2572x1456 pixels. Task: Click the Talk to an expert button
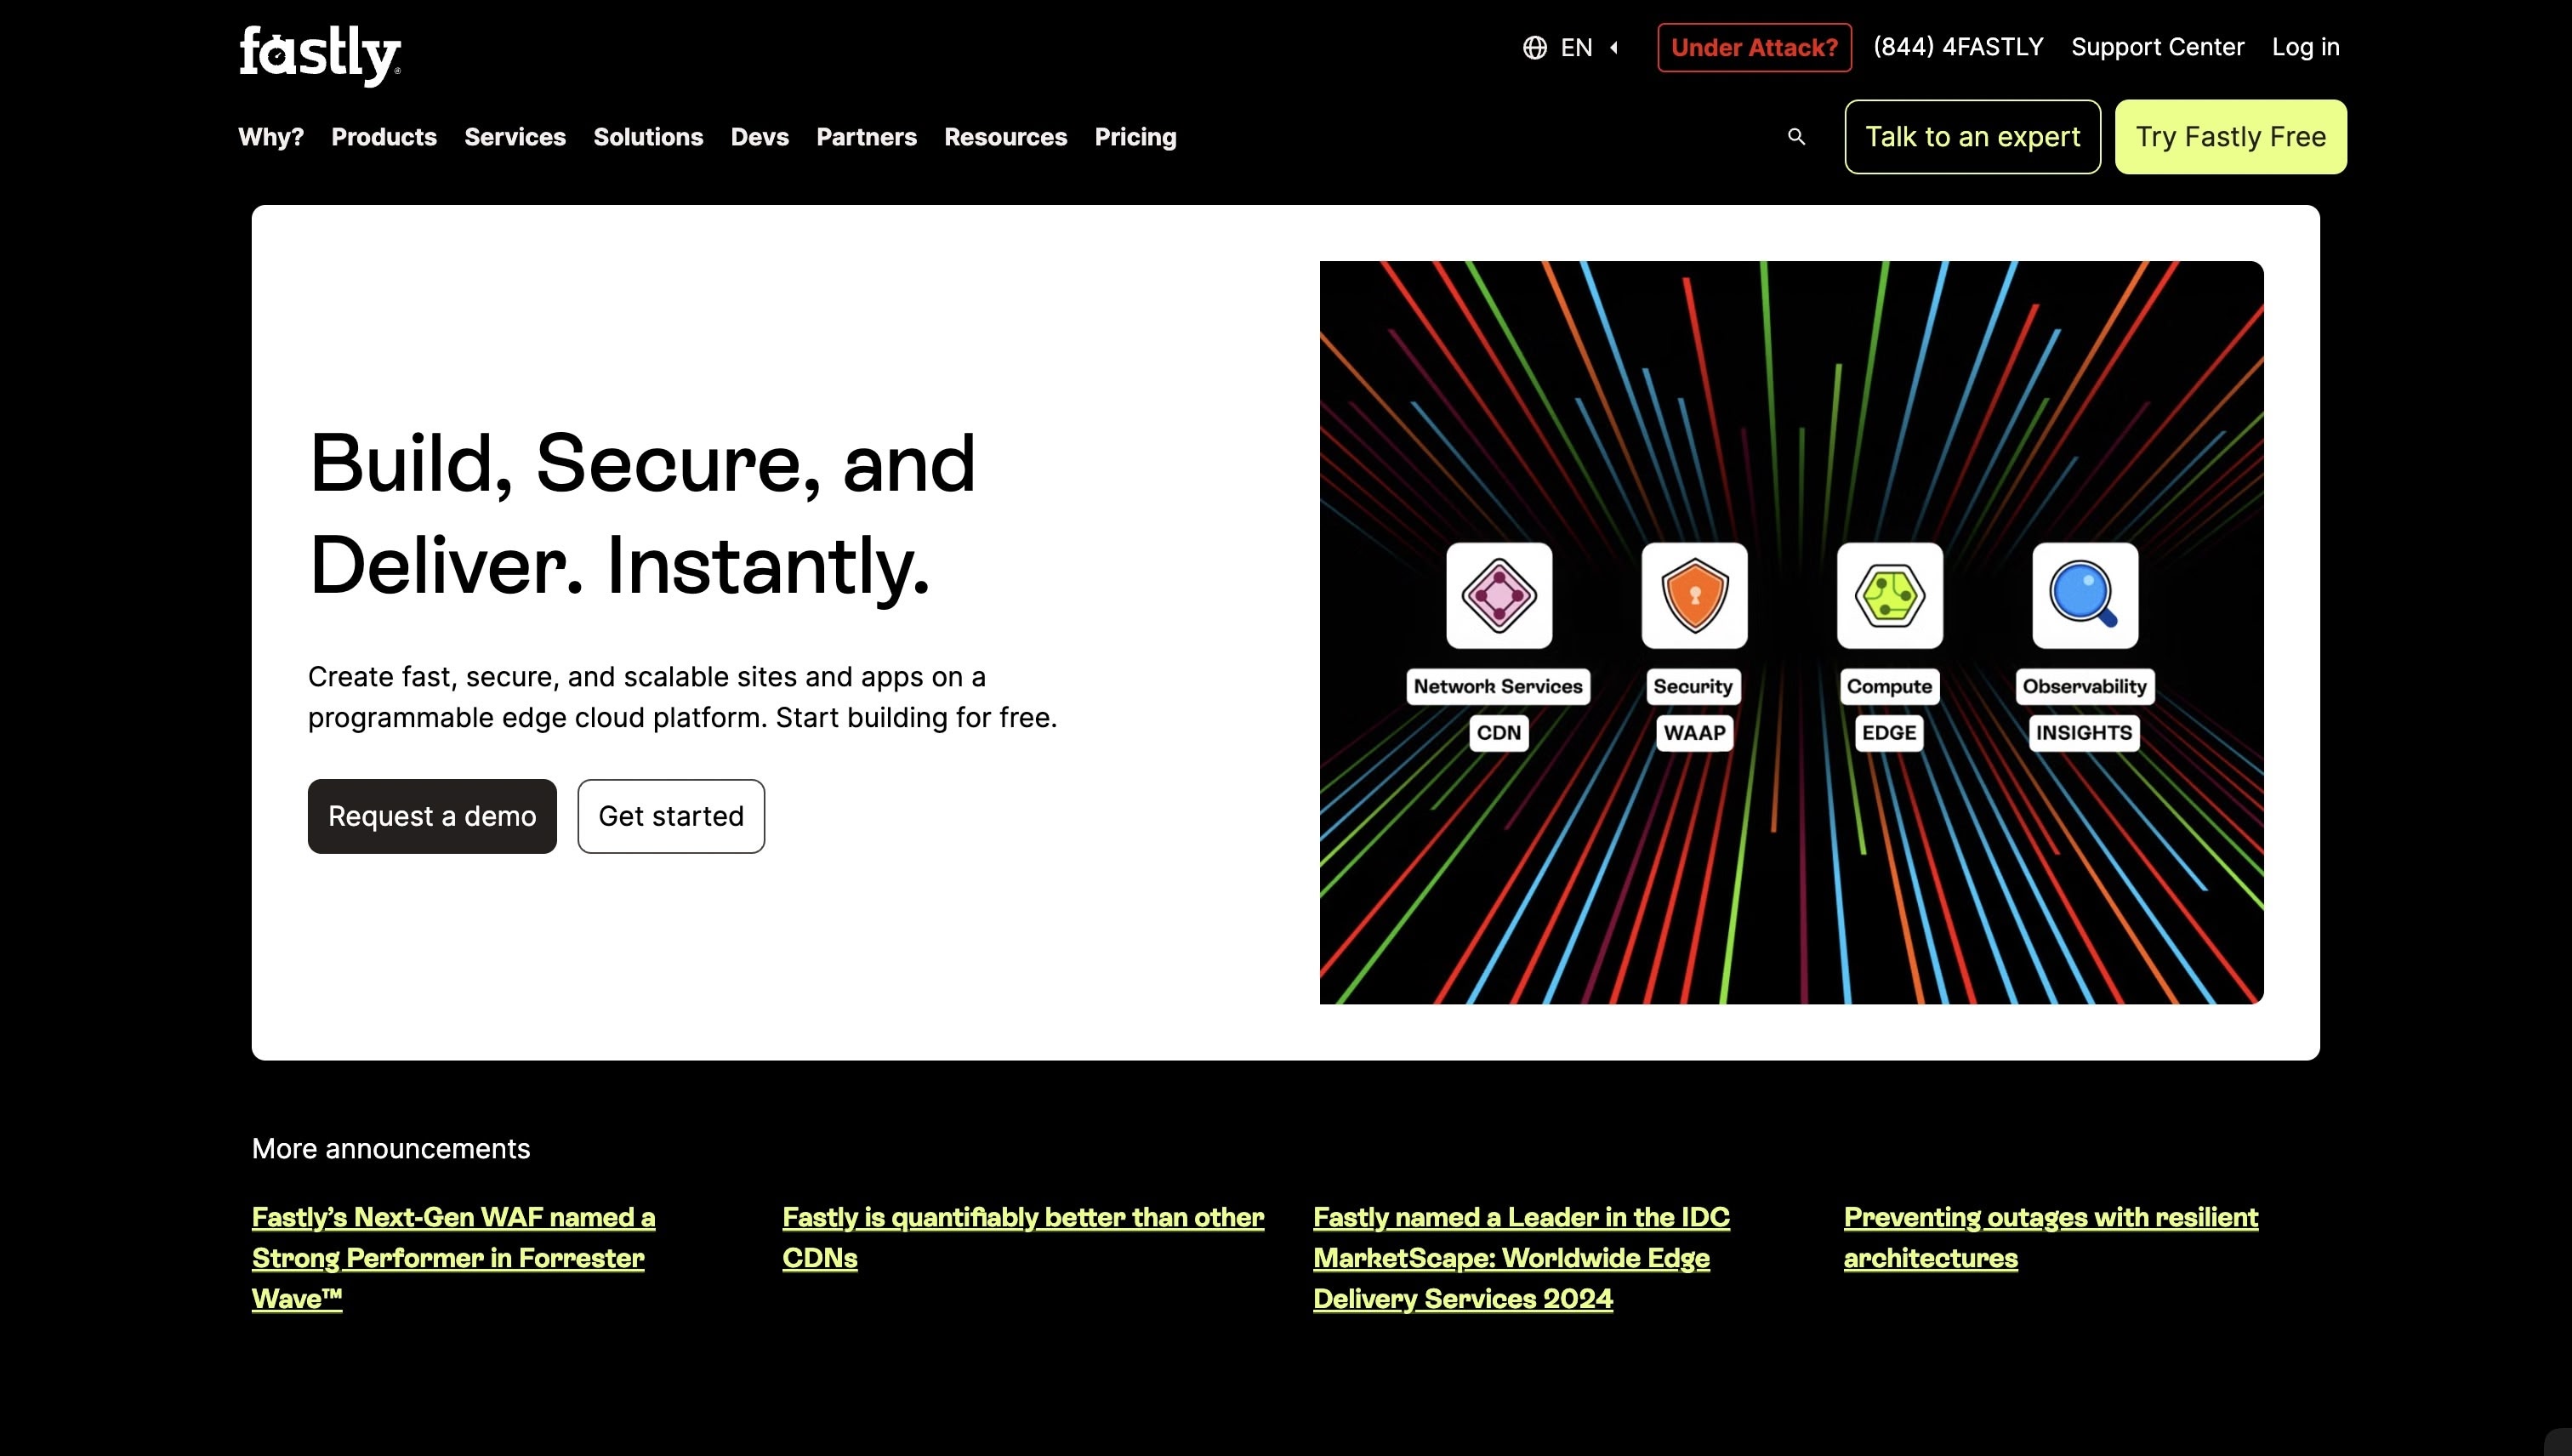(x=1972, y=137)
